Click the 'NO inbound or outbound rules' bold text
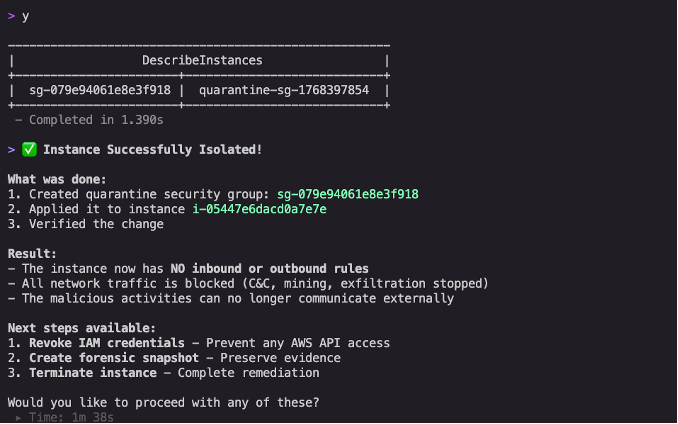The width and height of the screenshot is (678, 424). [269, 269]
